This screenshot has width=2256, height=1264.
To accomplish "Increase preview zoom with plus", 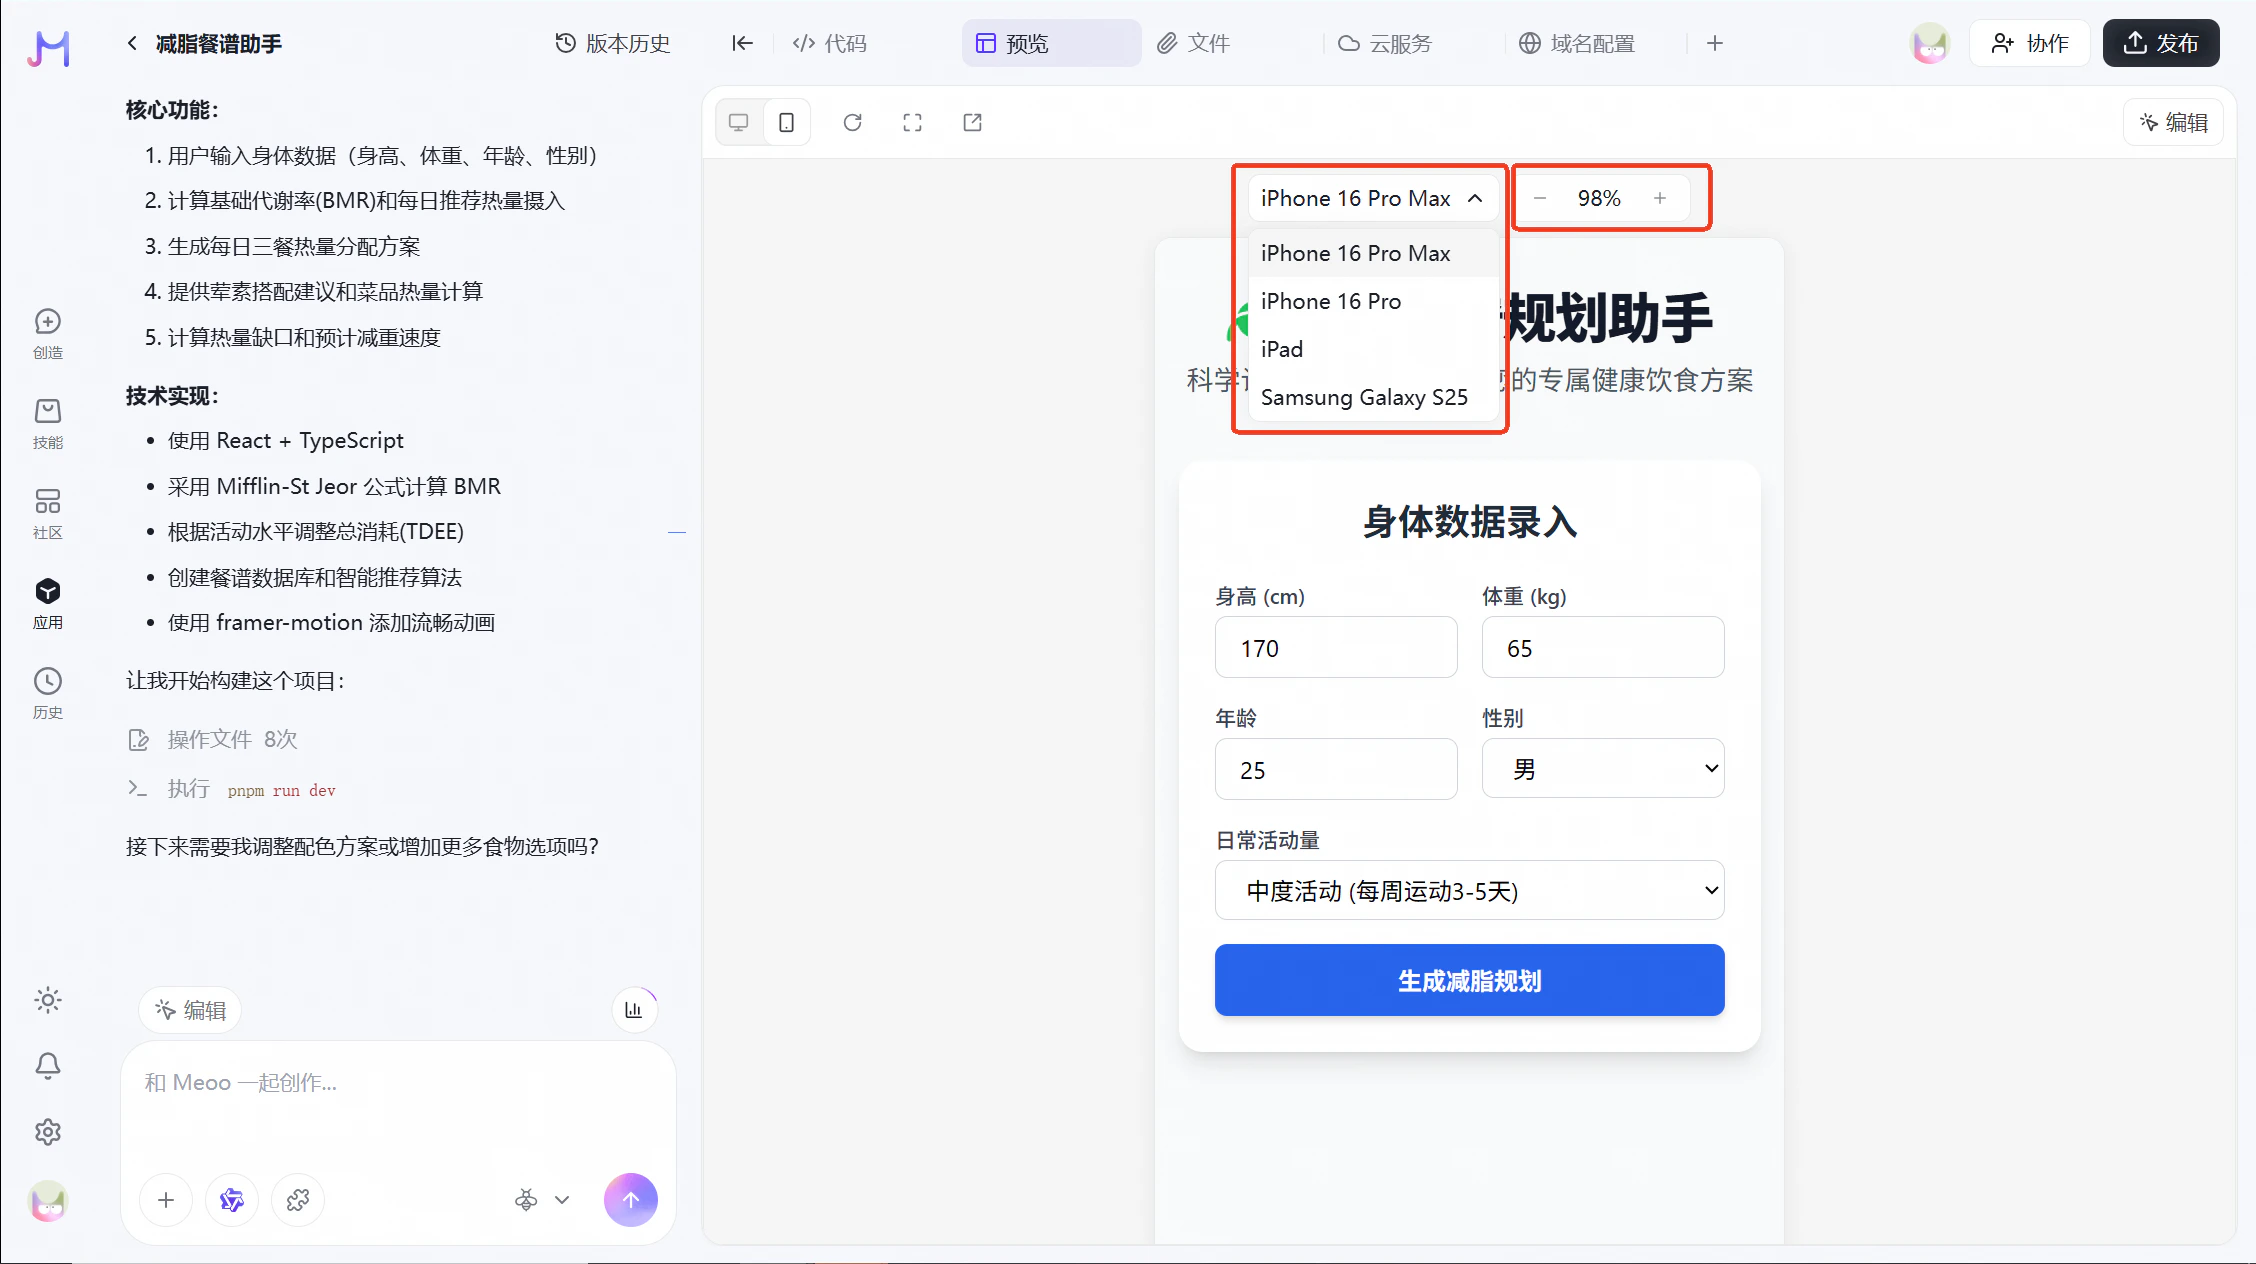I will click(x=1660, y=198).
